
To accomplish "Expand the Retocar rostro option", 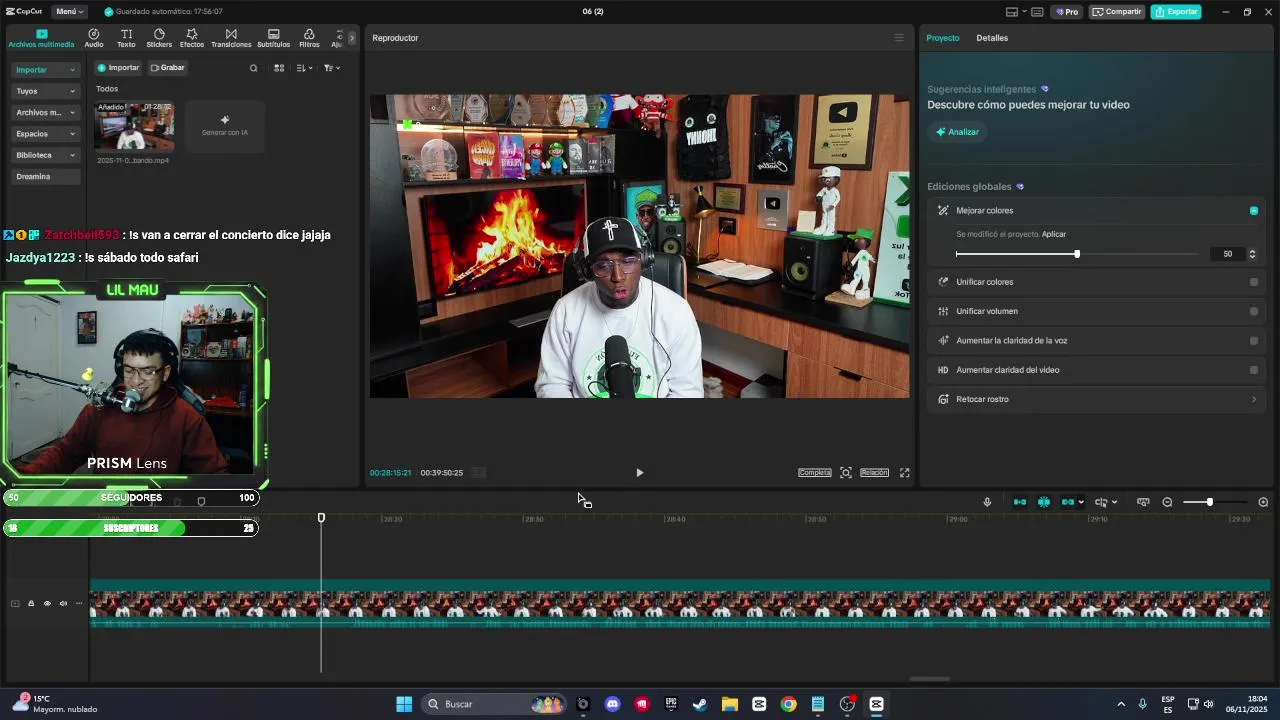I will tap(1254, 399).
